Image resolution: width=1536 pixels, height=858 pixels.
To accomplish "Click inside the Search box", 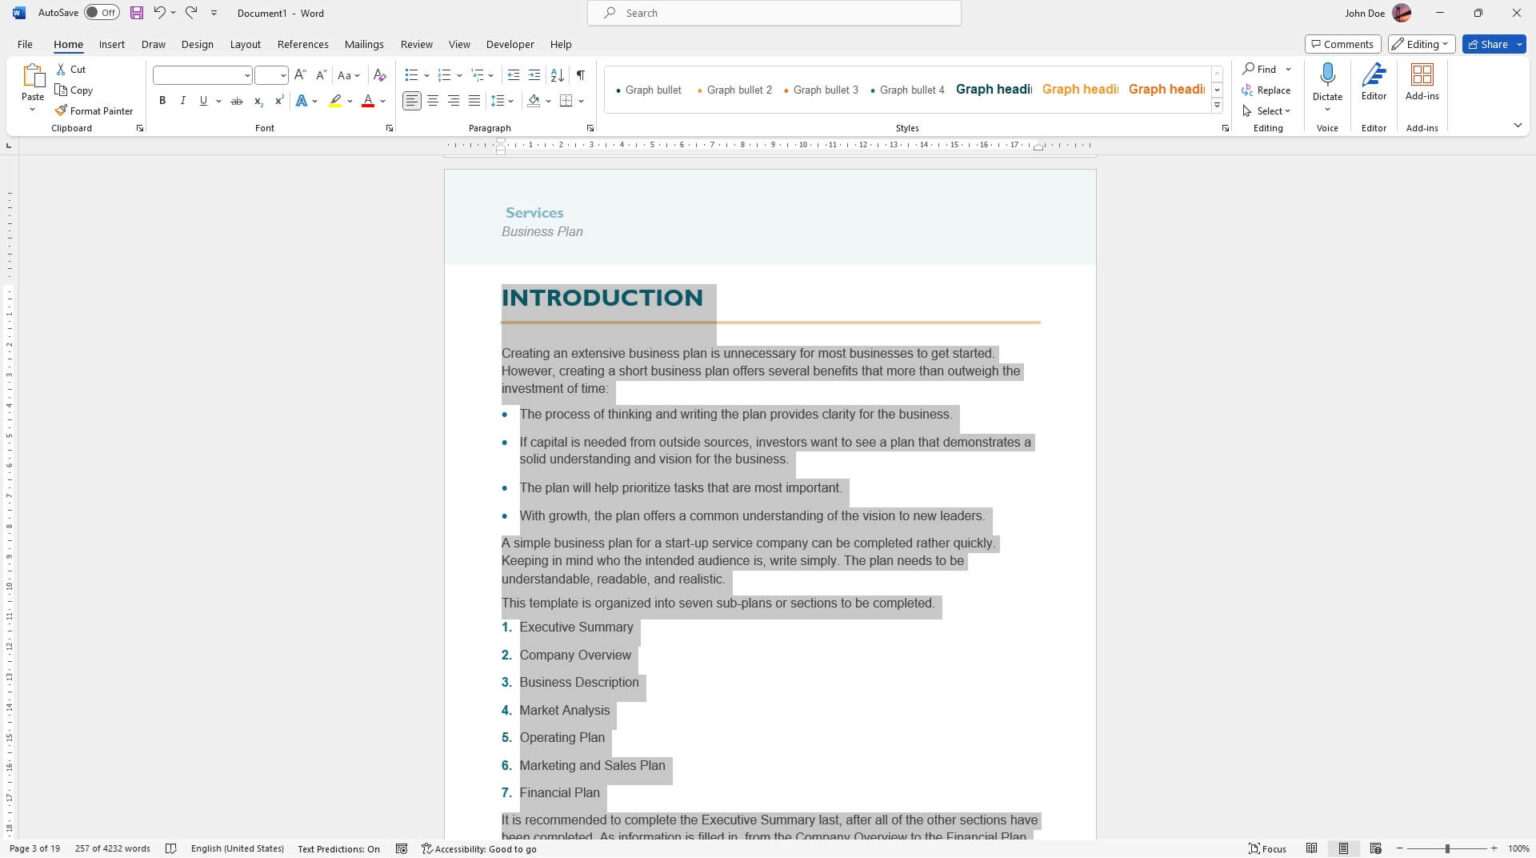I will point(775,12).
